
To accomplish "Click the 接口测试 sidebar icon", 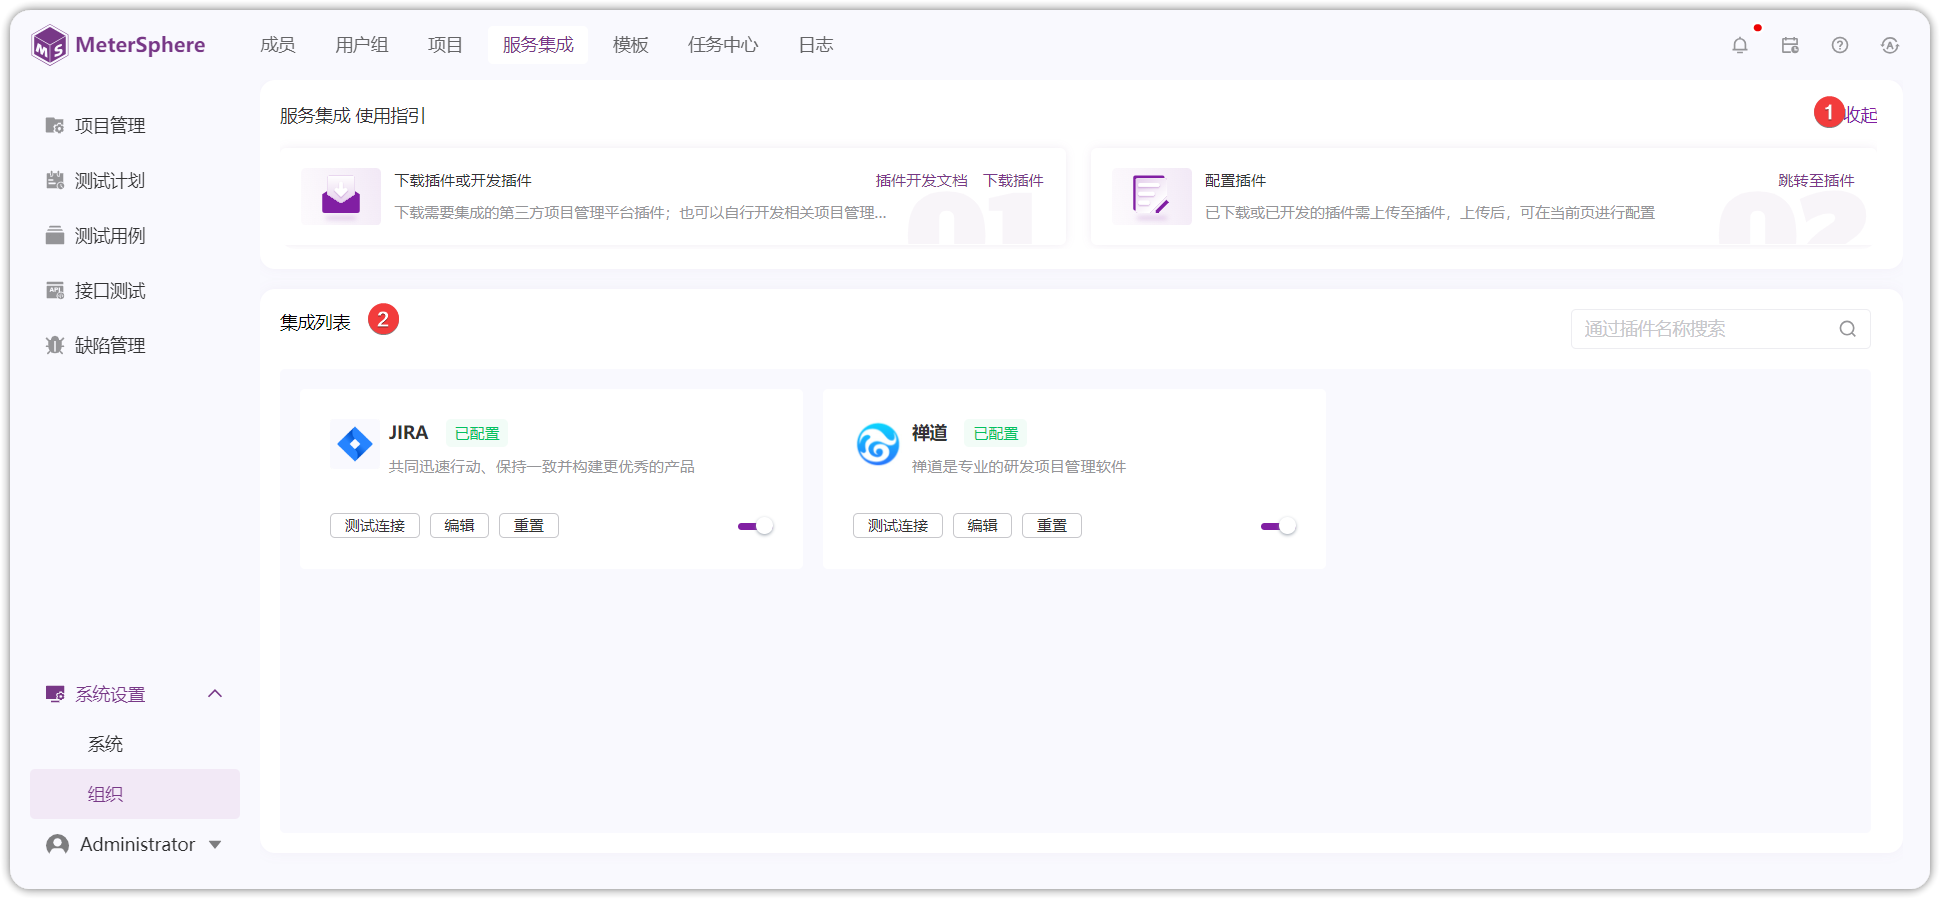I will pyautogui.click(x=55, y=290).
